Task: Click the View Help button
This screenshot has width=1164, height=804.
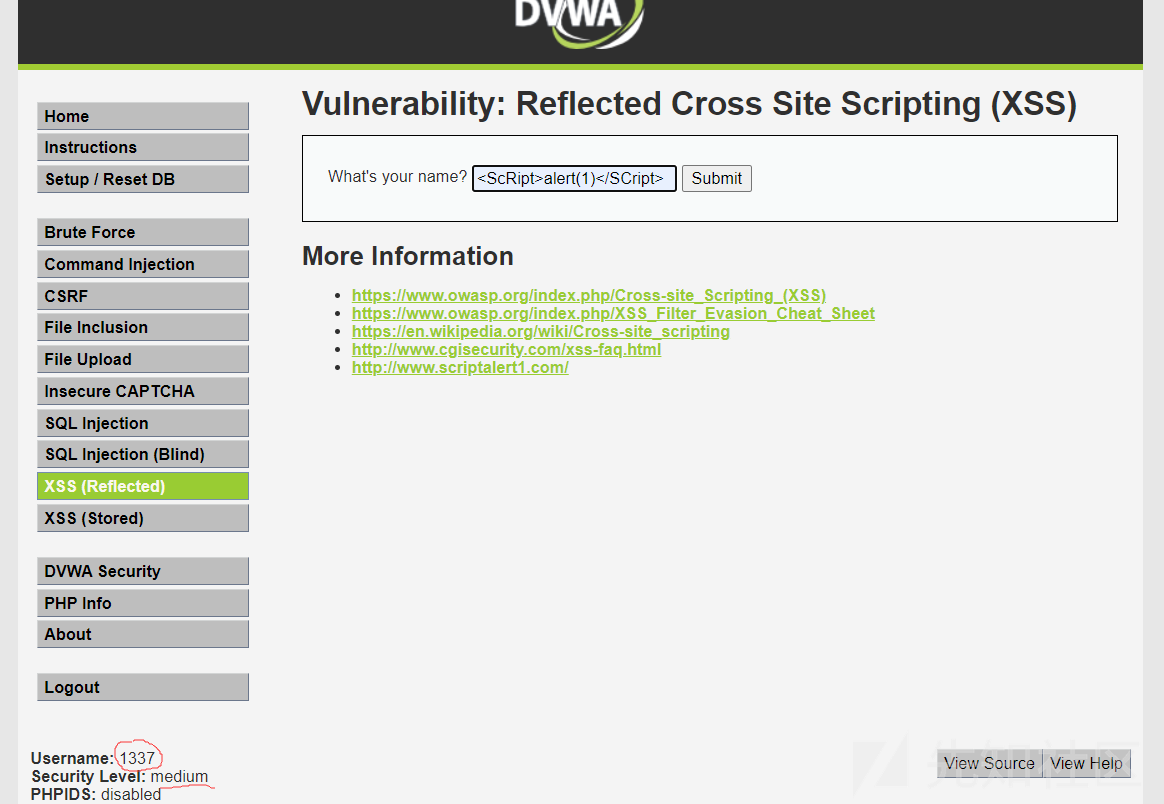Action: point(1086,763)
